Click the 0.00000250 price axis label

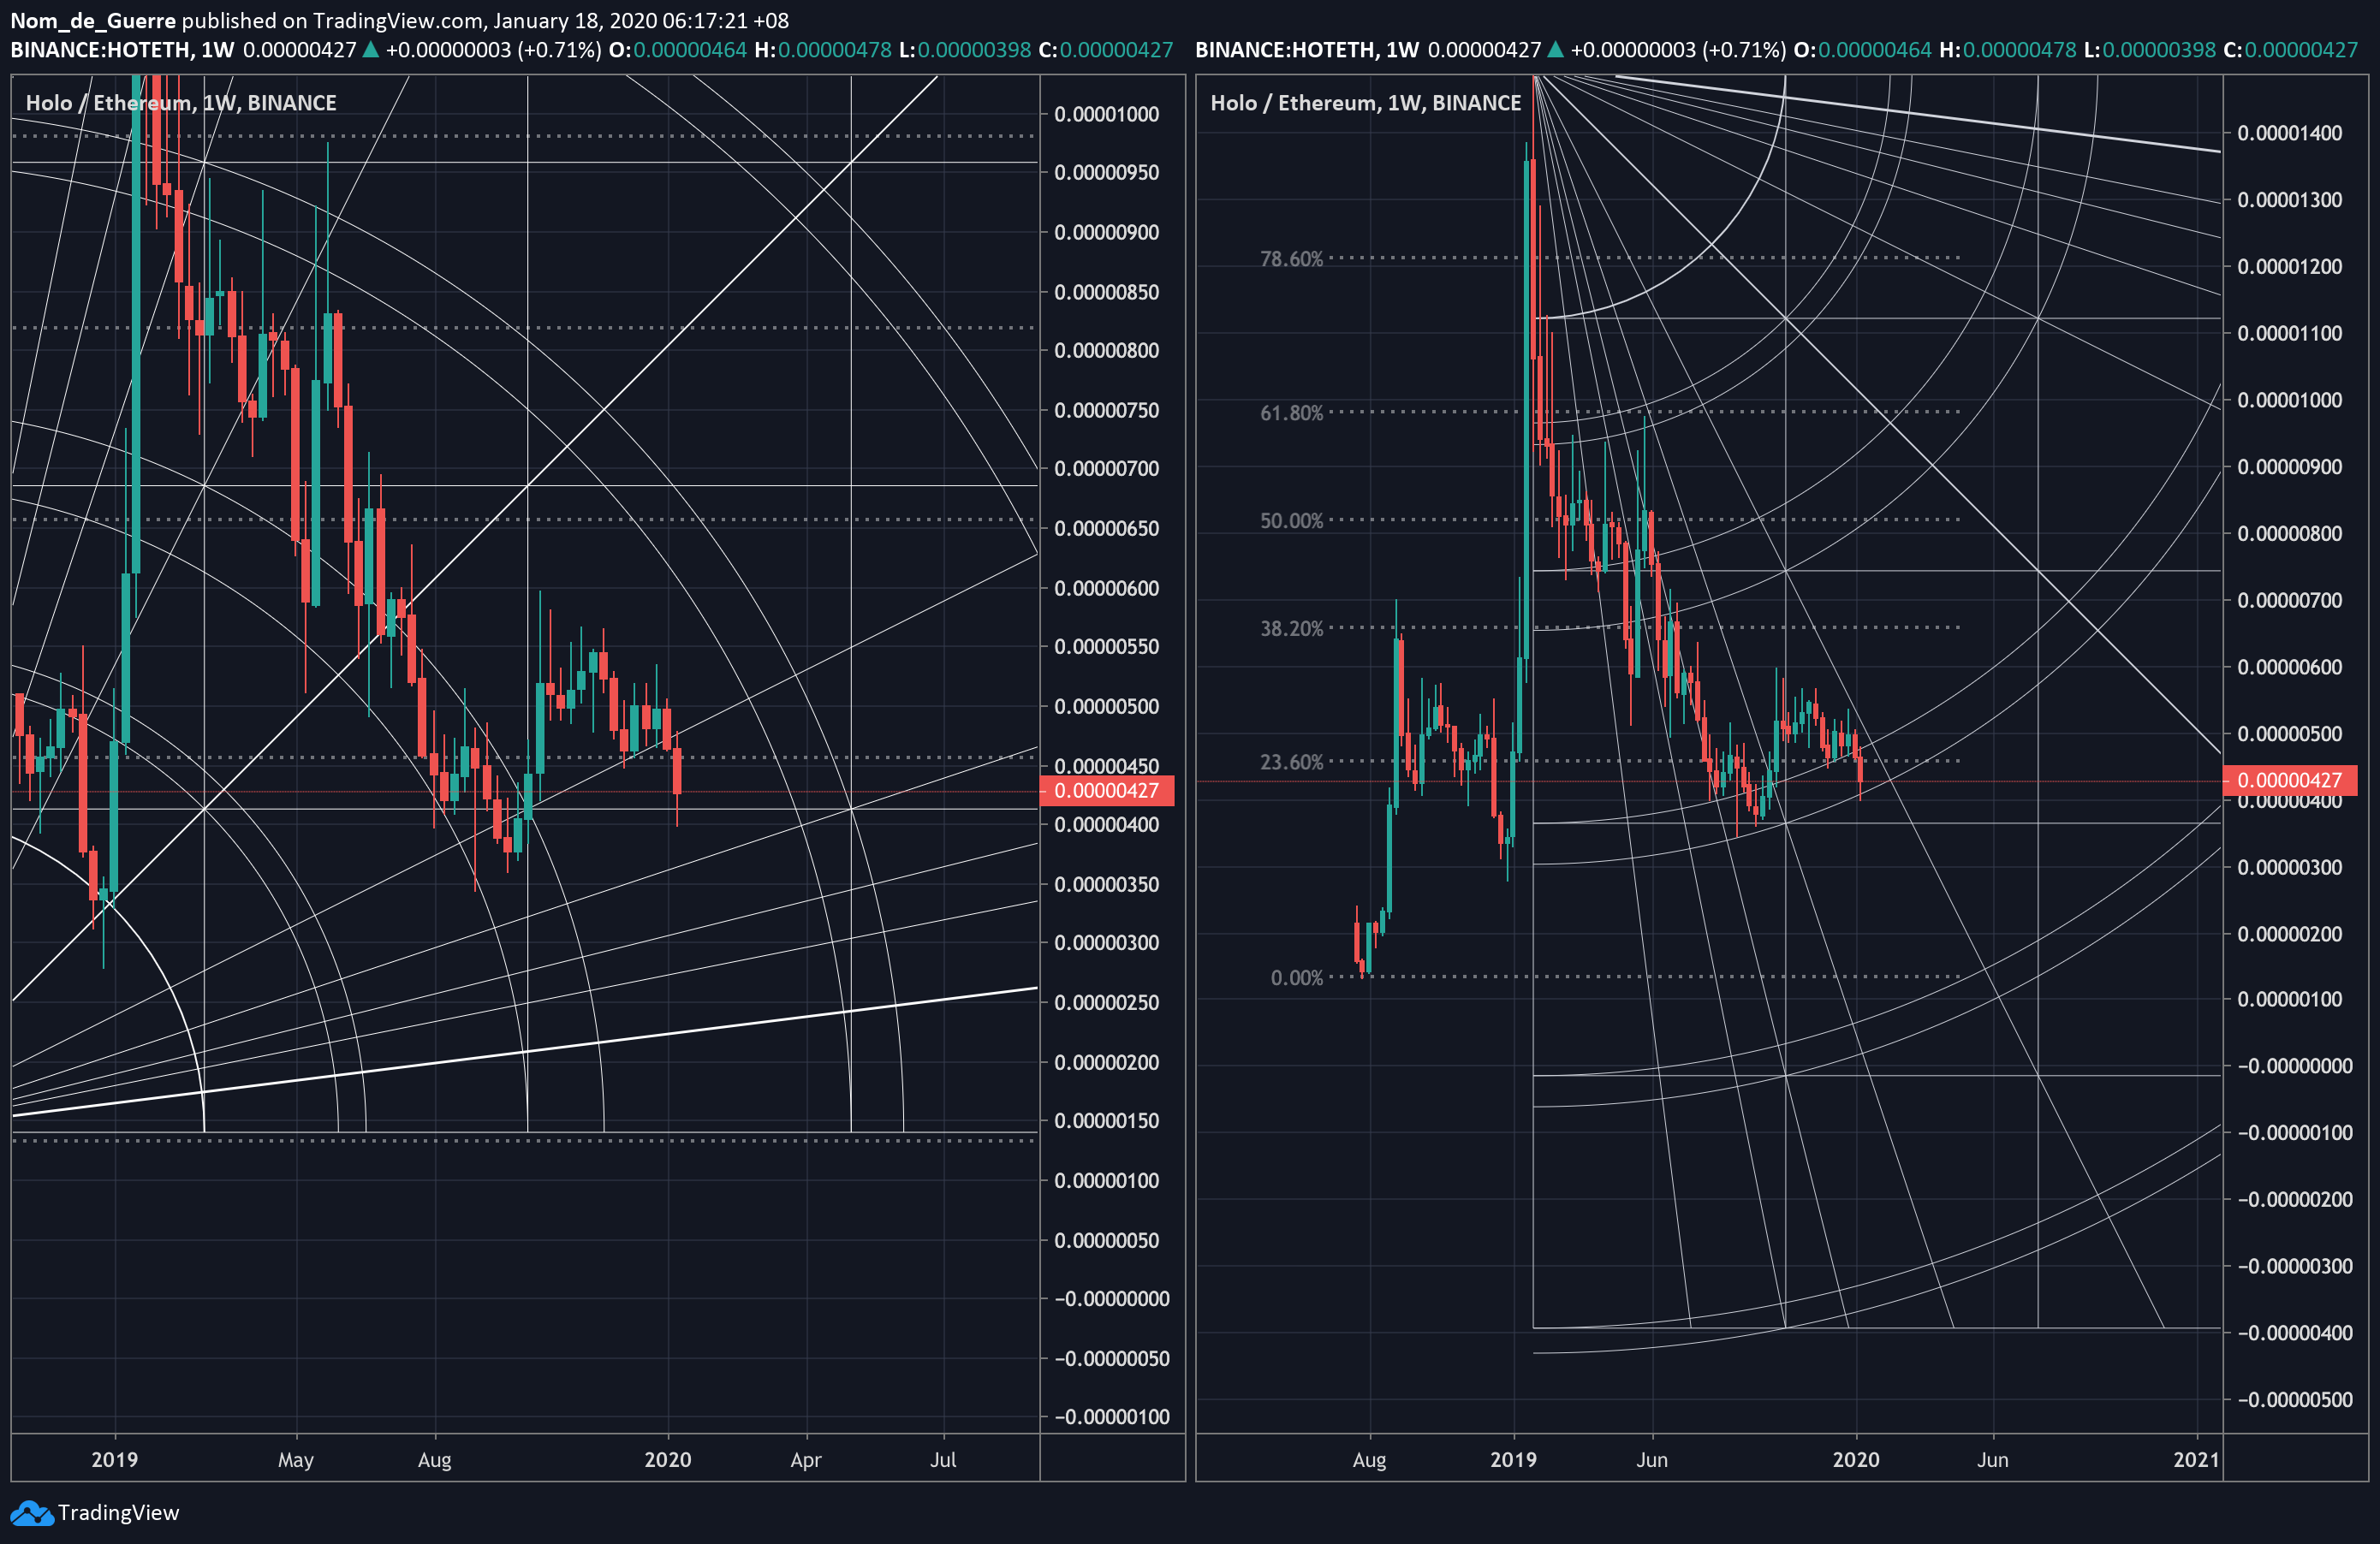tap(1107, 1003)
